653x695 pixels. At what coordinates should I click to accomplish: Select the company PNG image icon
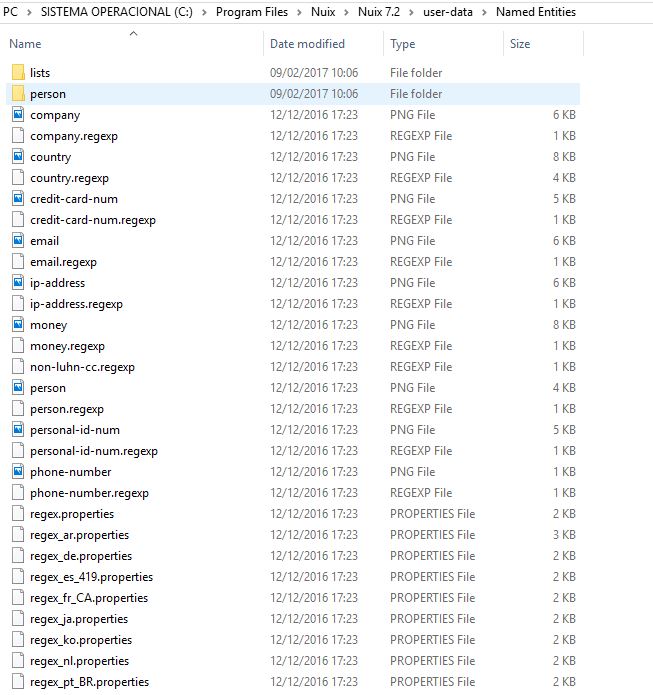(18, 115)
